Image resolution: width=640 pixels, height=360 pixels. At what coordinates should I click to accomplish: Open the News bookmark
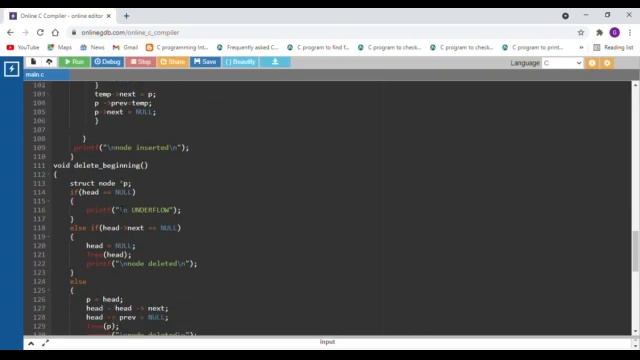pos(92,47)
